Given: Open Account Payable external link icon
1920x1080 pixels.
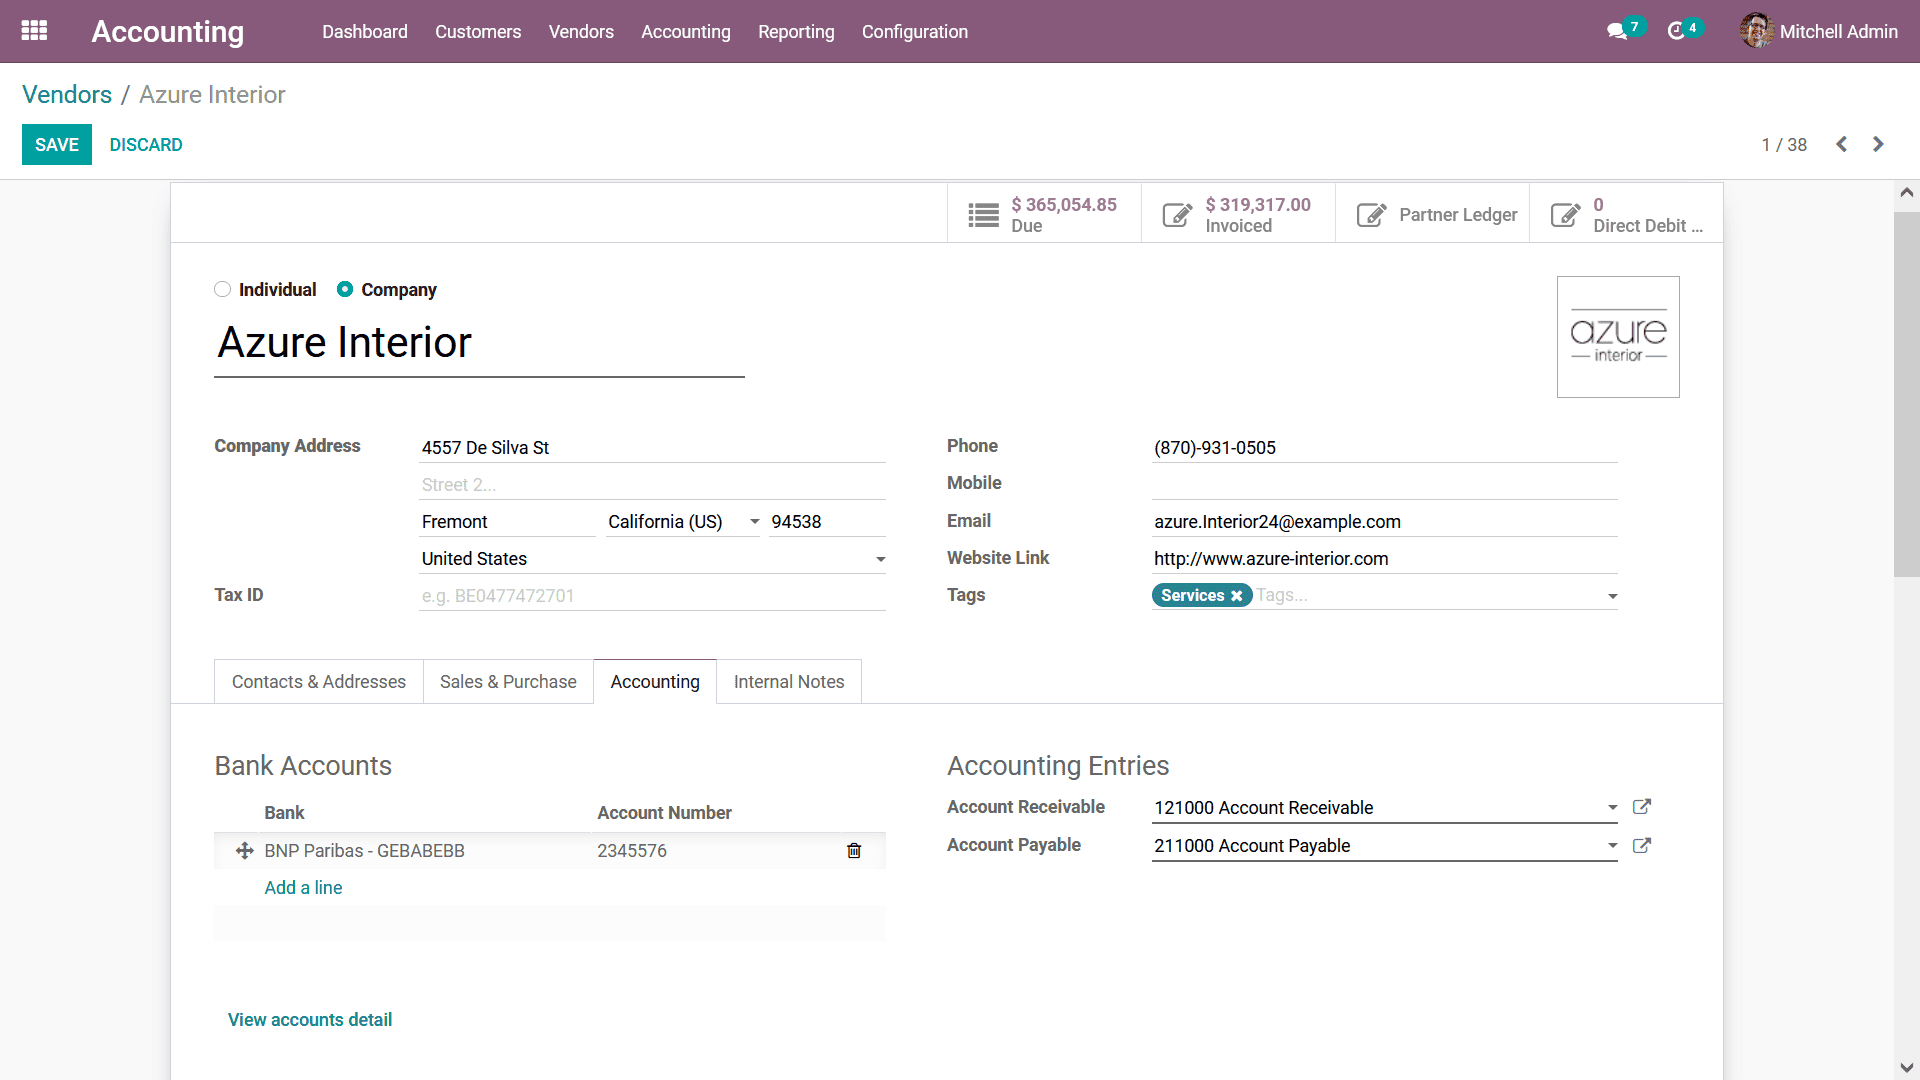Looking at the screenshot, I should coord(1641,846).
